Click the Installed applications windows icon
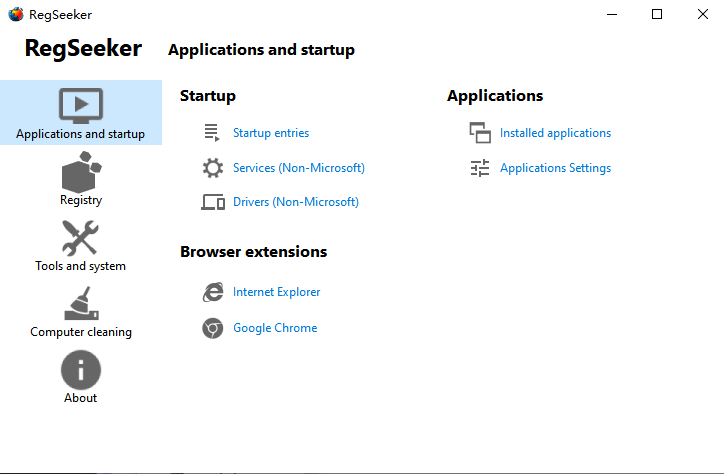 tap(479, 133)
